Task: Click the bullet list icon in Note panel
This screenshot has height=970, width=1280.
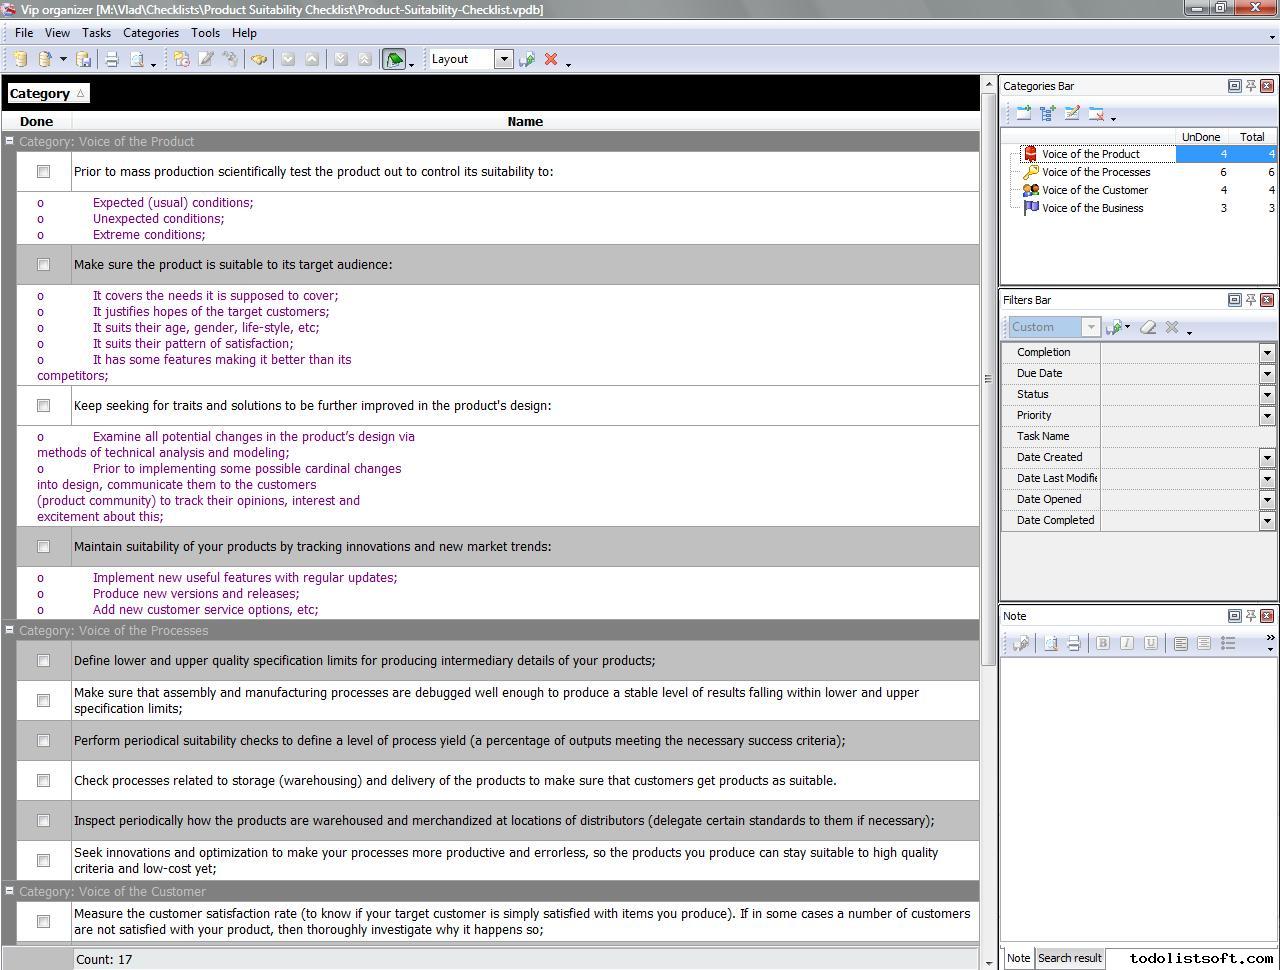Action: pyautogui.click(x=1228, y=643)
